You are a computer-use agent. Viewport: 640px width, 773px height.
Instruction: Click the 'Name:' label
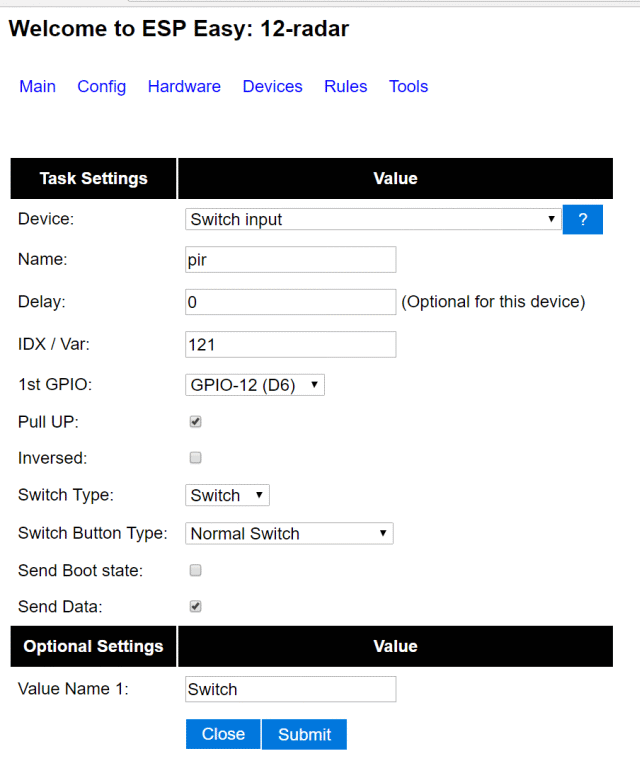42,259
